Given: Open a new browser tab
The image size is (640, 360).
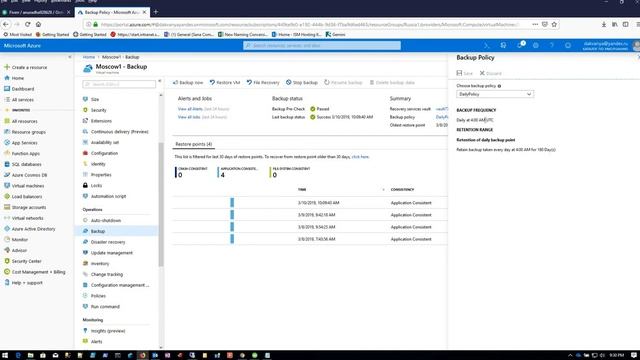Looking at the screenshot, I should tap(156, 12).
